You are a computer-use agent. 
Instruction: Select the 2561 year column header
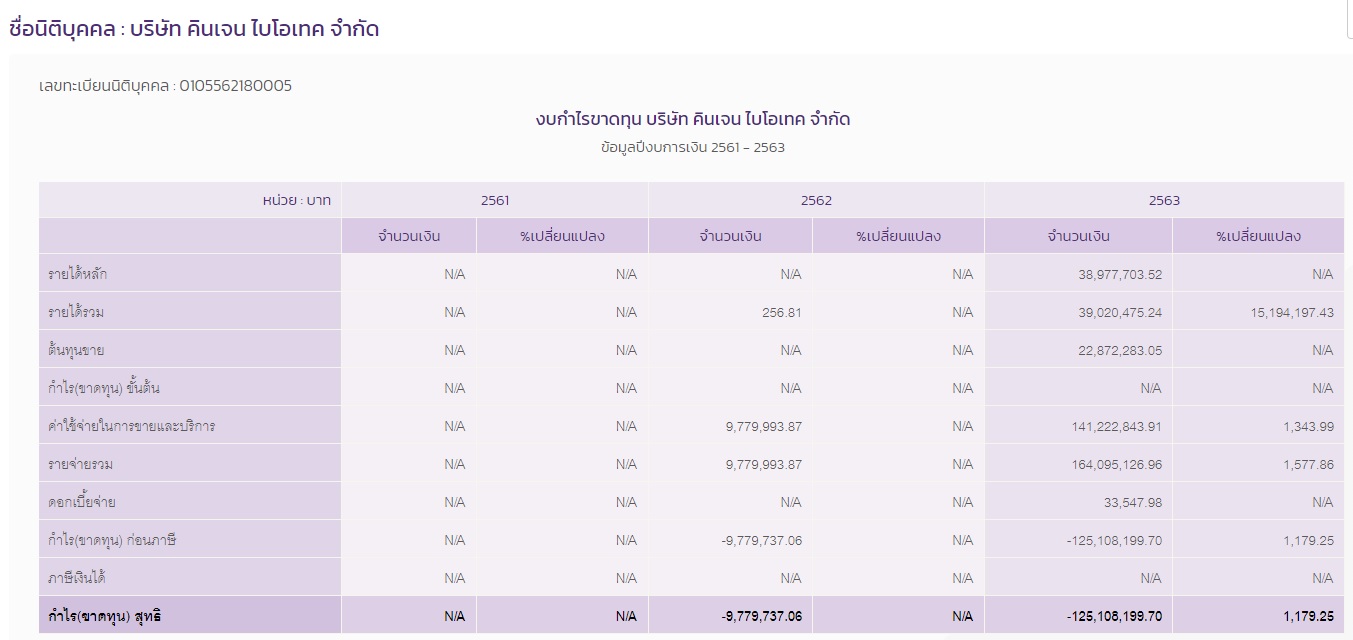click(495, 199)
